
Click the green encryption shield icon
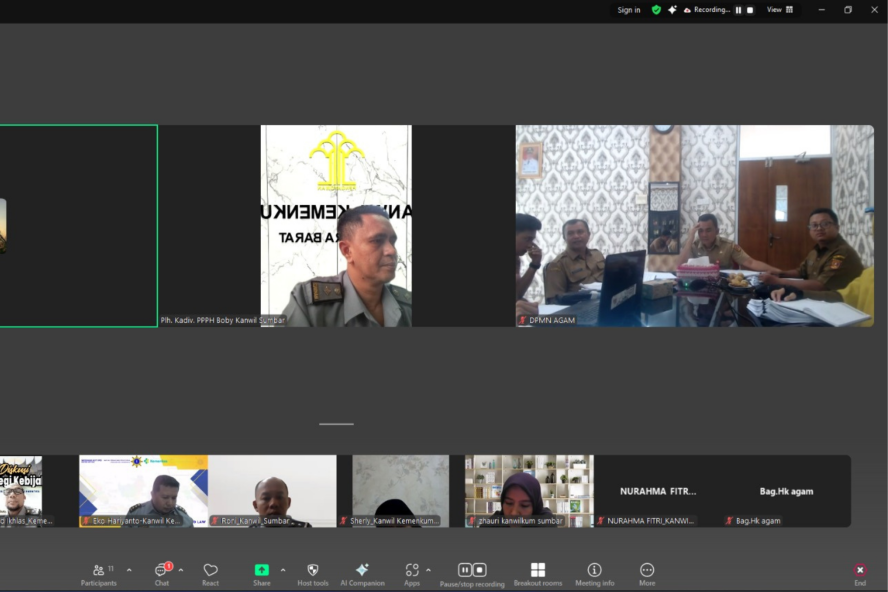656,10
